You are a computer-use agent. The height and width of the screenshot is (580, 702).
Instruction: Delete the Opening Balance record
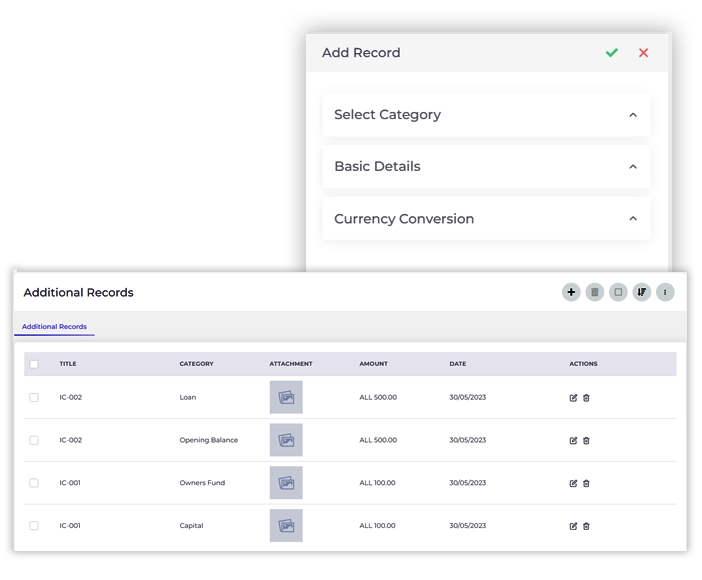pos(586,440)
